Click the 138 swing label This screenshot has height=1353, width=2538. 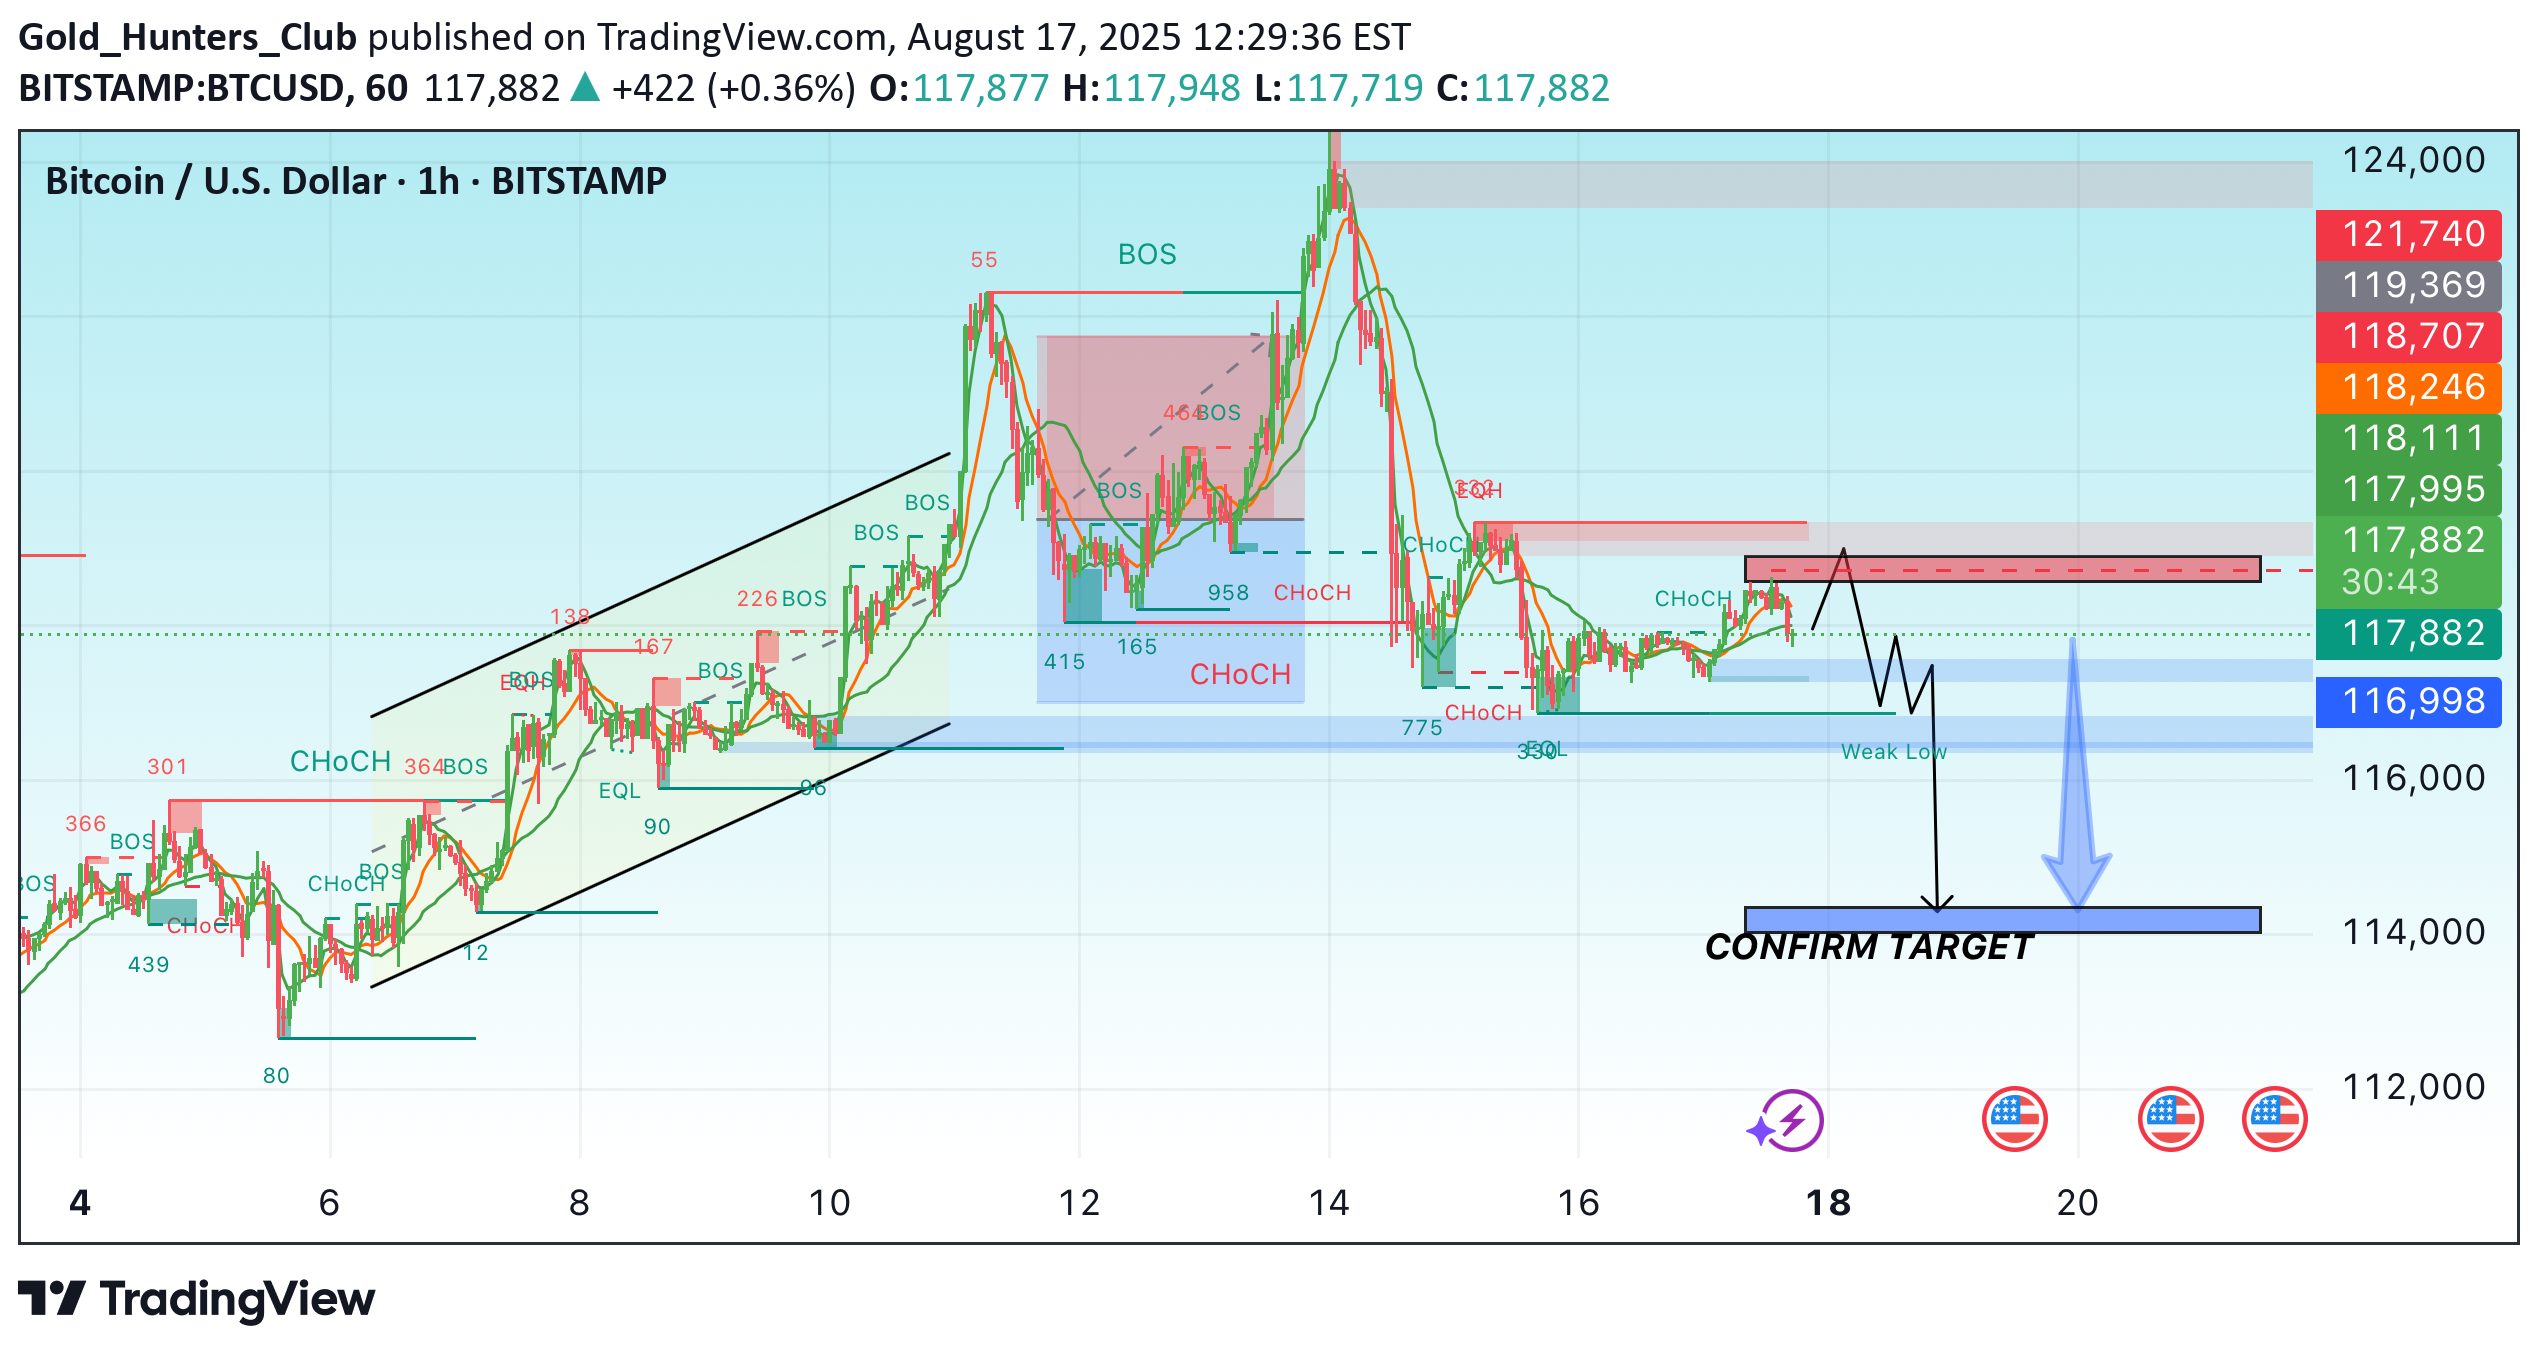[x=570, y=617]
